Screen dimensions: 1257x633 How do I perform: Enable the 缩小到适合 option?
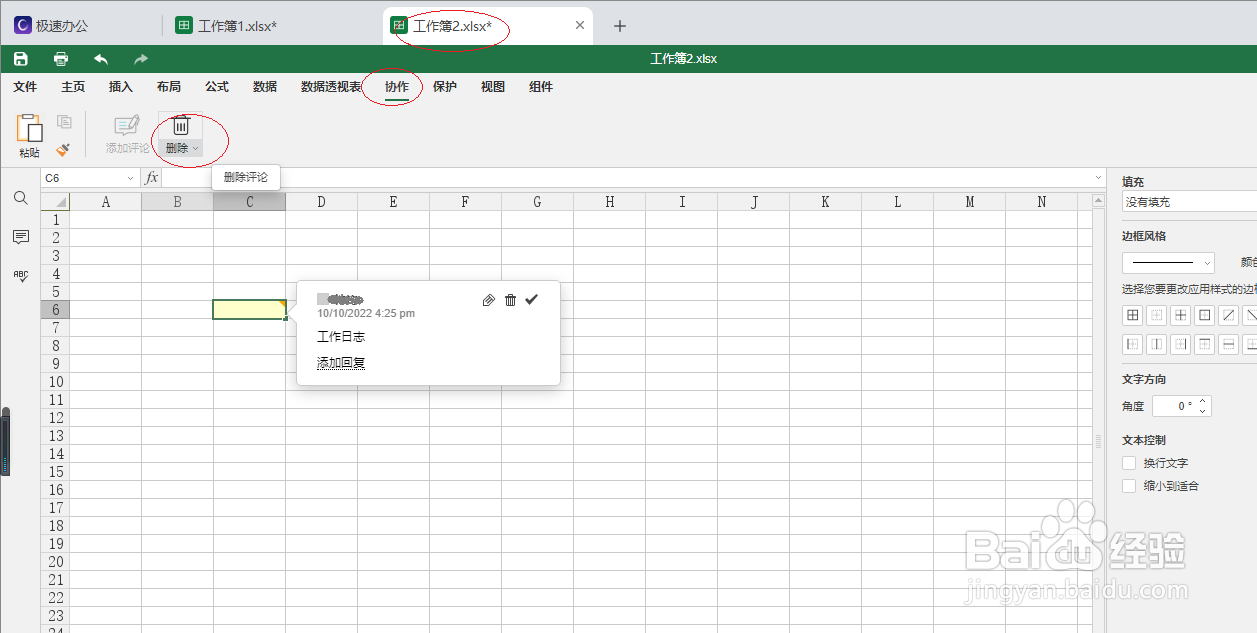point(1129,485)
